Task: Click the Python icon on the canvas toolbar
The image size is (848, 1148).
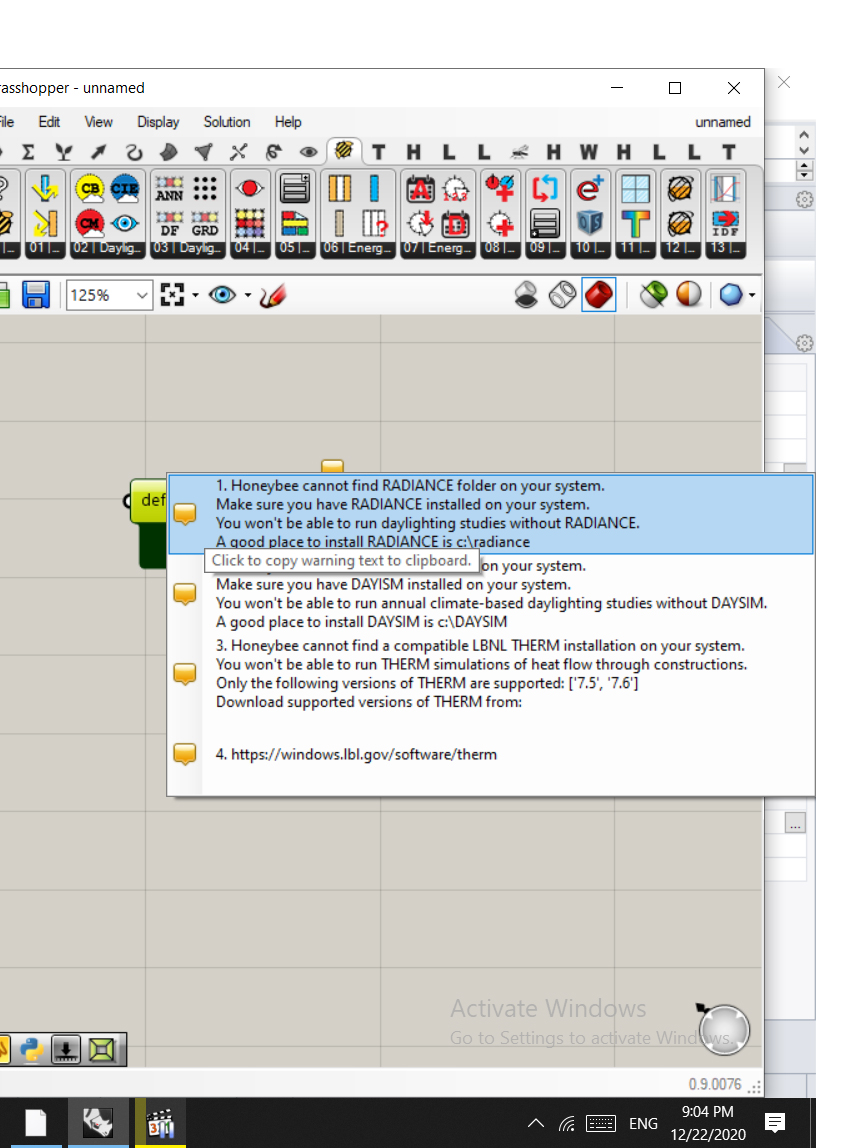Action: point(31,1050)
